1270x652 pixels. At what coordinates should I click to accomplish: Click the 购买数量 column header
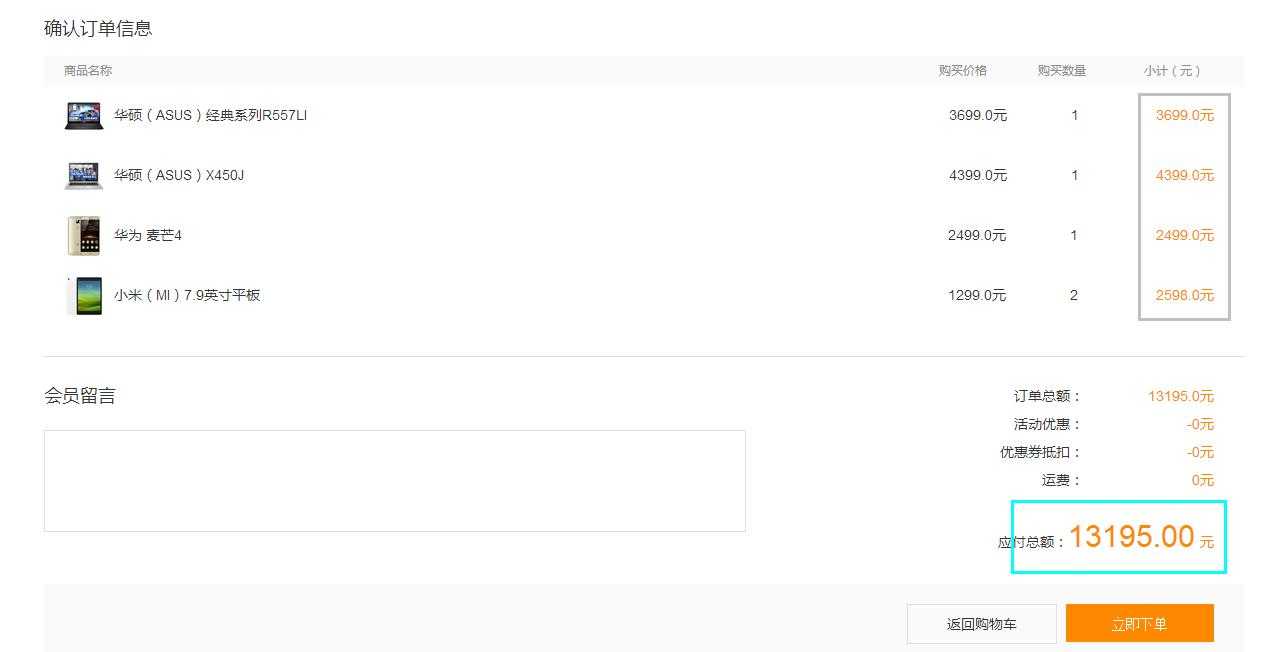[1061, 71]
